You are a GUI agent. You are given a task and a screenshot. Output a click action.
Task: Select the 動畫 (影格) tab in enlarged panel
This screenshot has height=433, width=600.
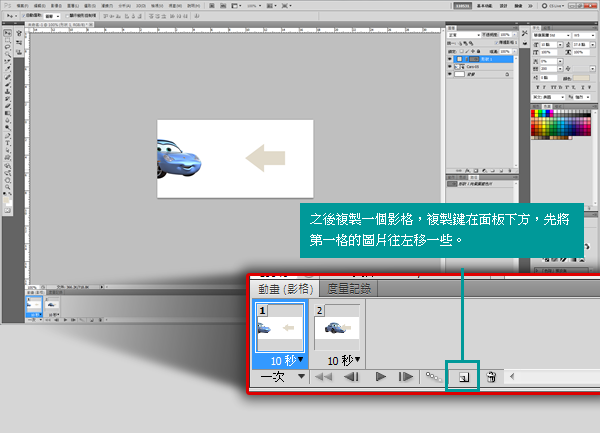tap(285, 289)
